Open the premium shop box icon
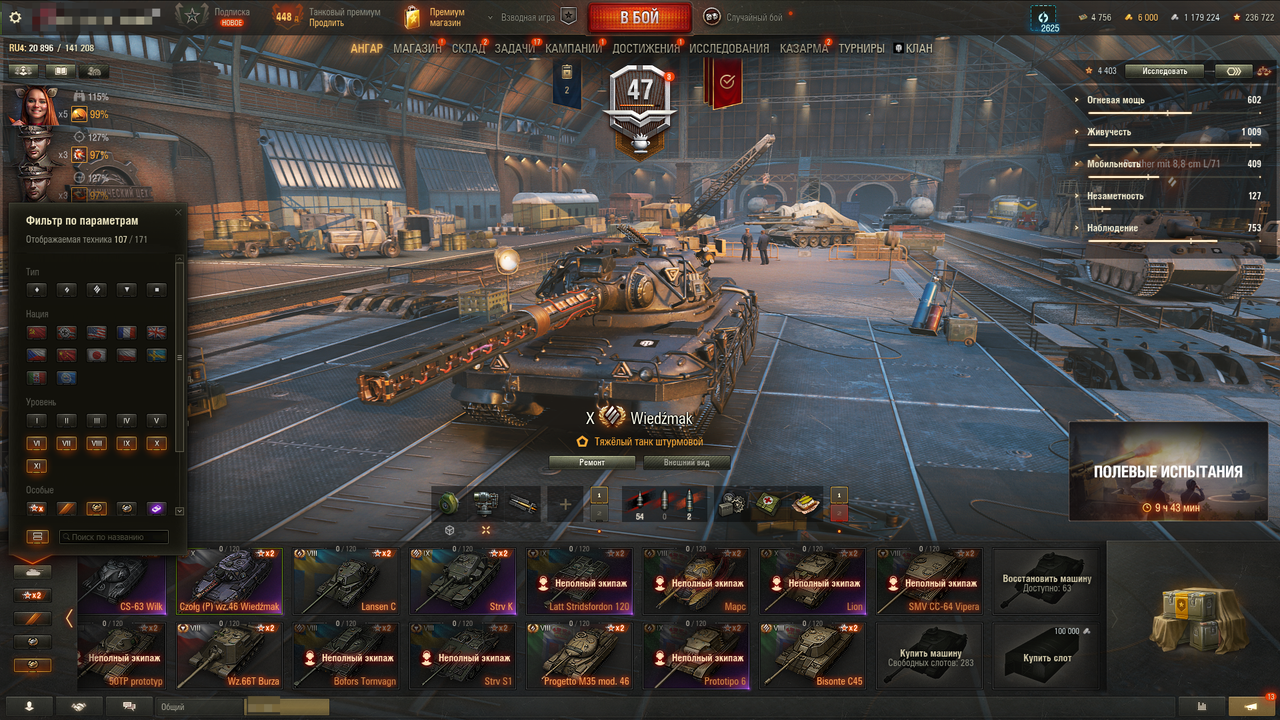The image size is (1280, 720). coord(412,17)
